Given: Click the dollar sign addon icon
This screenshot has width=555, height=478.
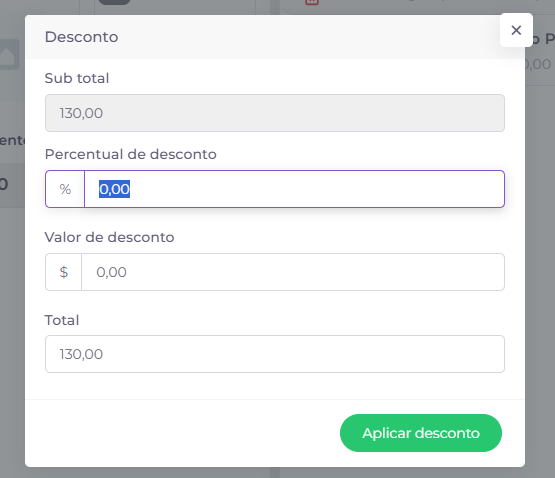Looking at the screenshot, I should 64,272.
